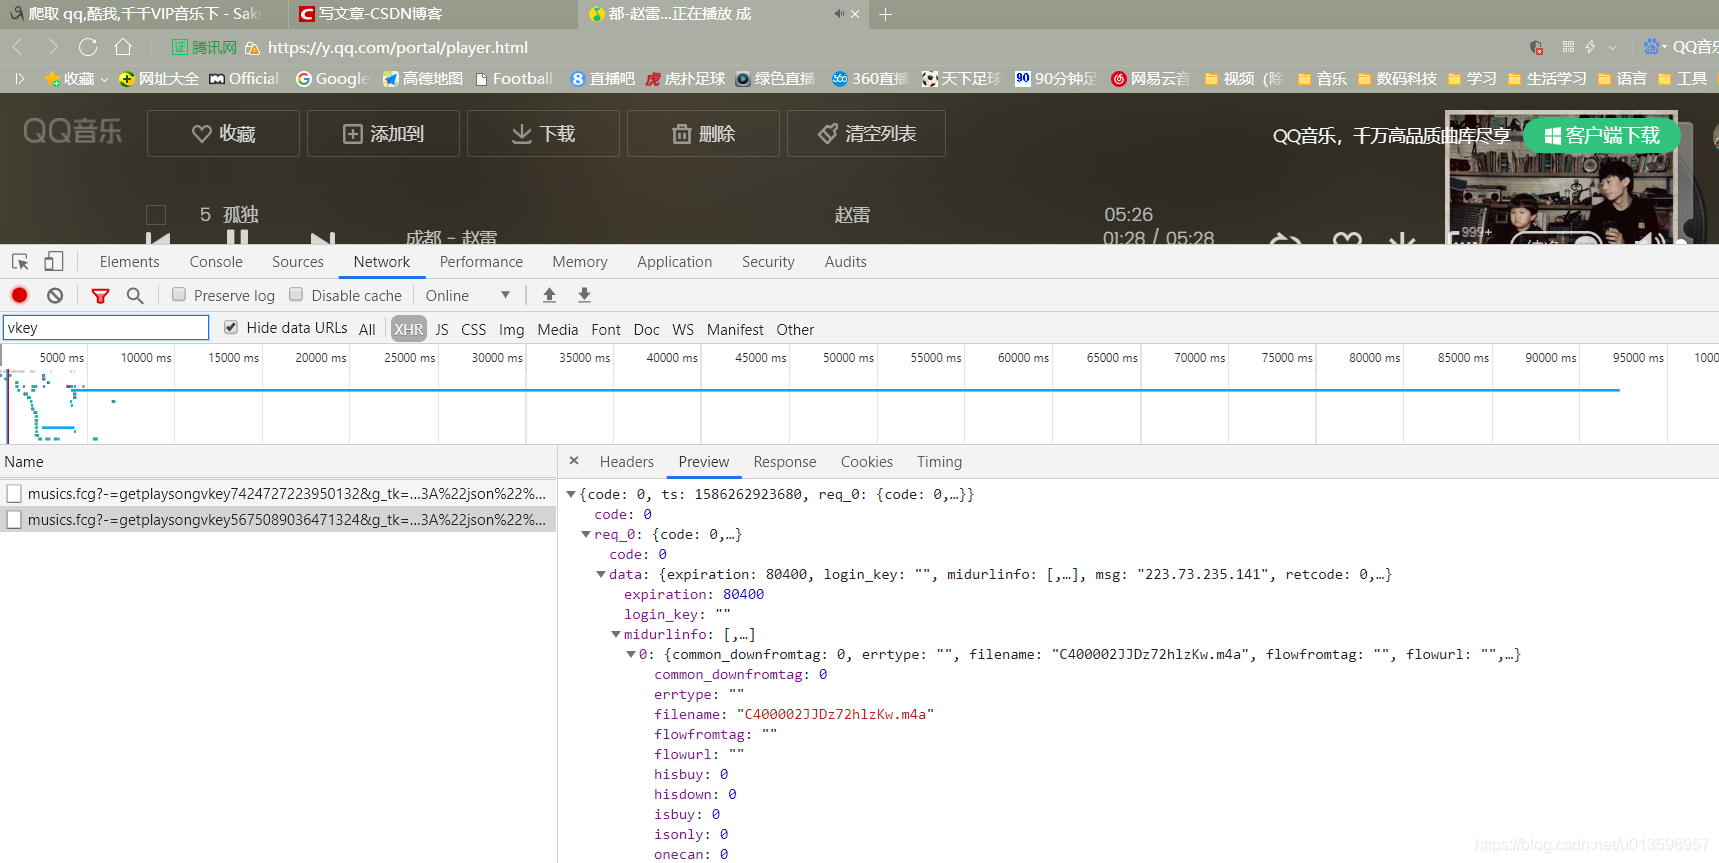Click the 删除 button
This screenshot has height=863, width=1719.
point(703,133)
